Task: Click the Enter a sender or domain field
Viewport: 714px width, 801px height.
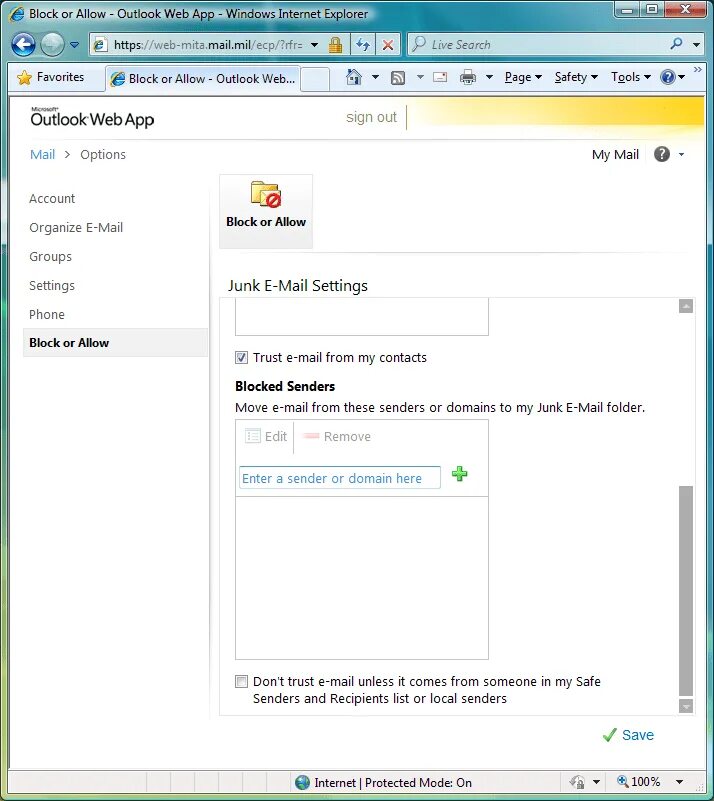Action: [340, 478]
